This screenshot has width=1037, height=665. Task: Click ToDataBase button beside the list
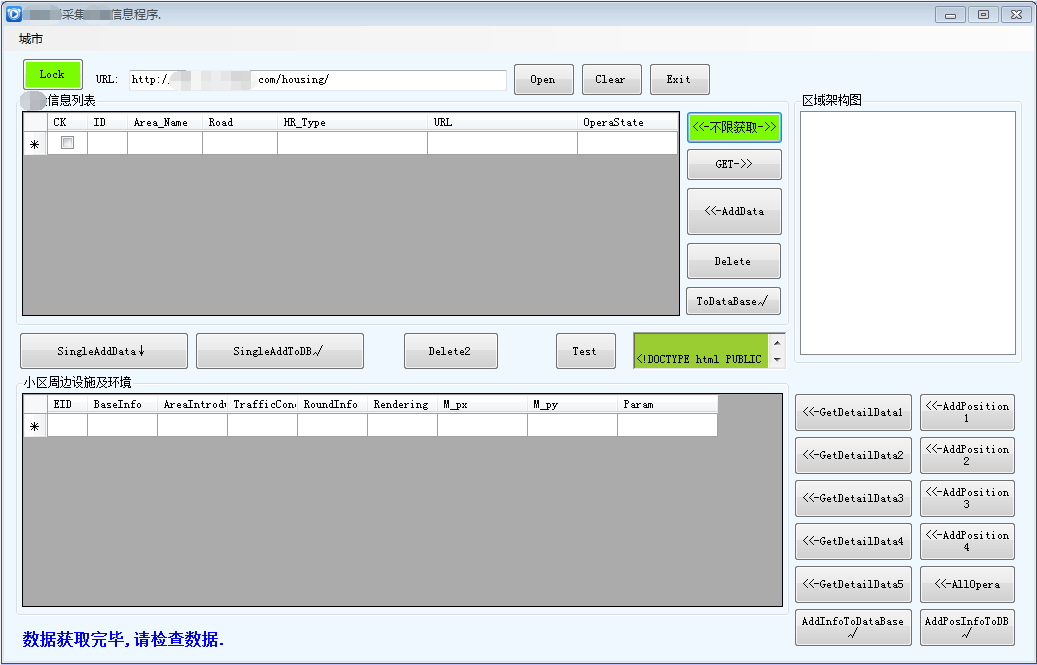(733, 301)
